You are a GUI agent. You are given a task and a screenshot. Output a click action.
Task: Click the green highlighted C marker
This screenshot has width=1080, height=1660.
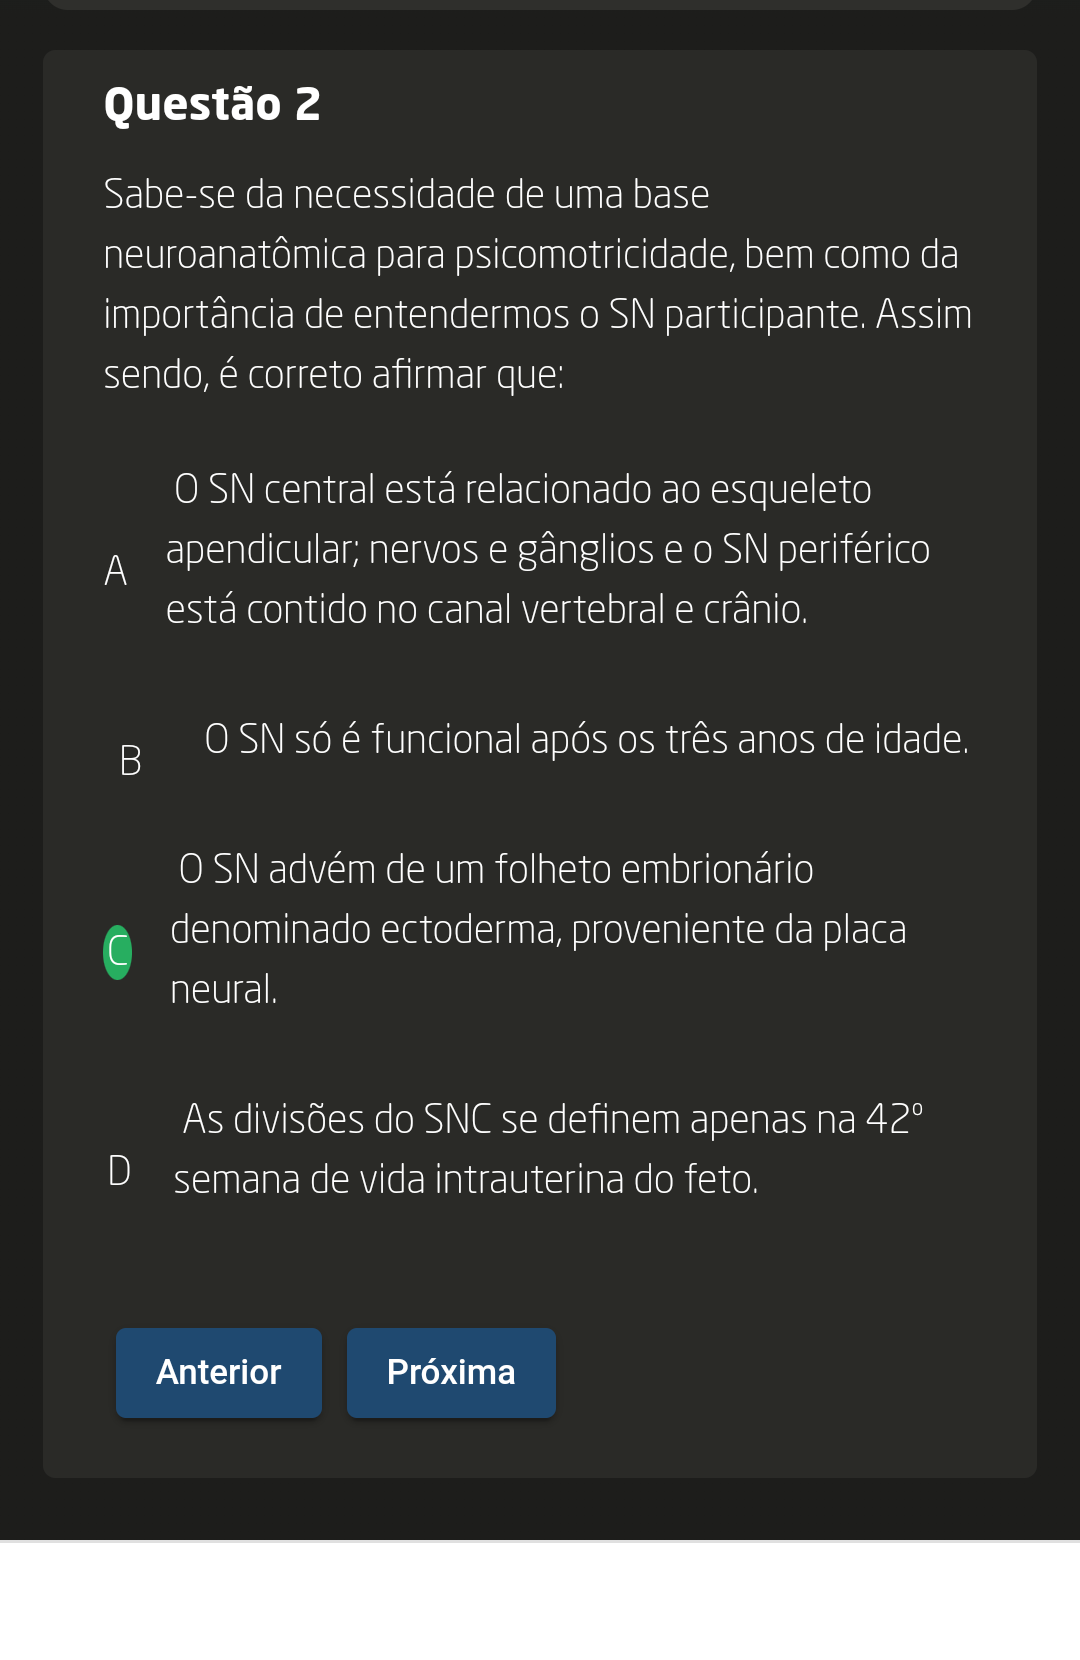click(x=118, y=952)
